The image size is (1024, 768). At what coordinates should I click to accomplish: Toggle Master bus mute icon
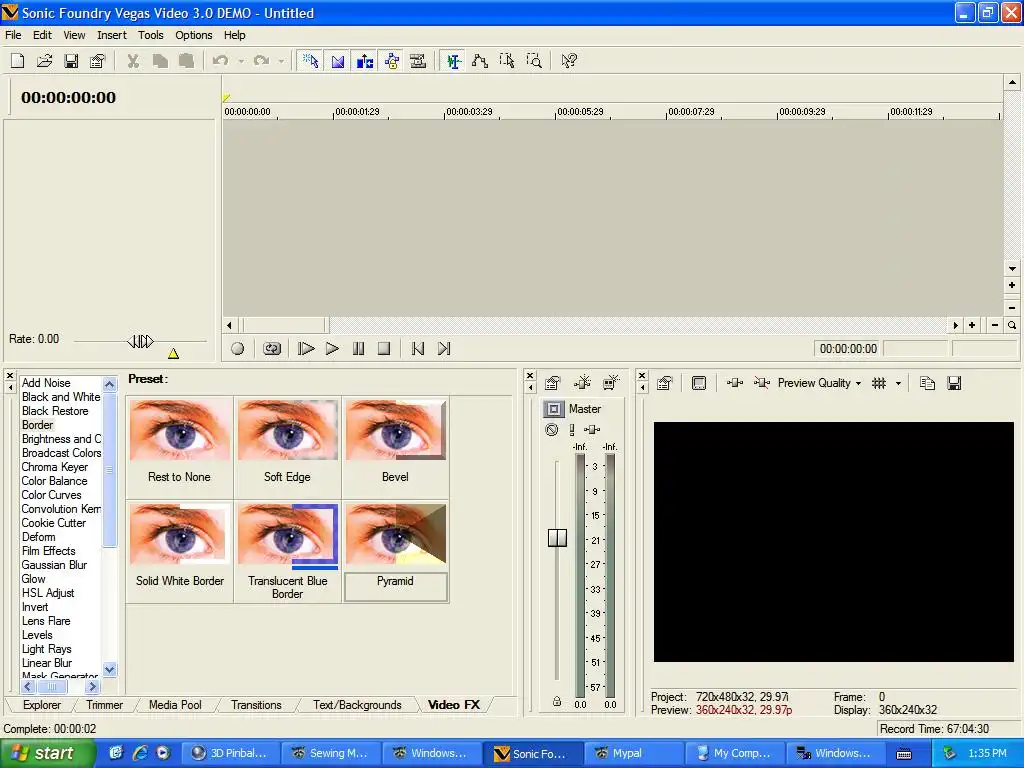click(x=552, y=430)
